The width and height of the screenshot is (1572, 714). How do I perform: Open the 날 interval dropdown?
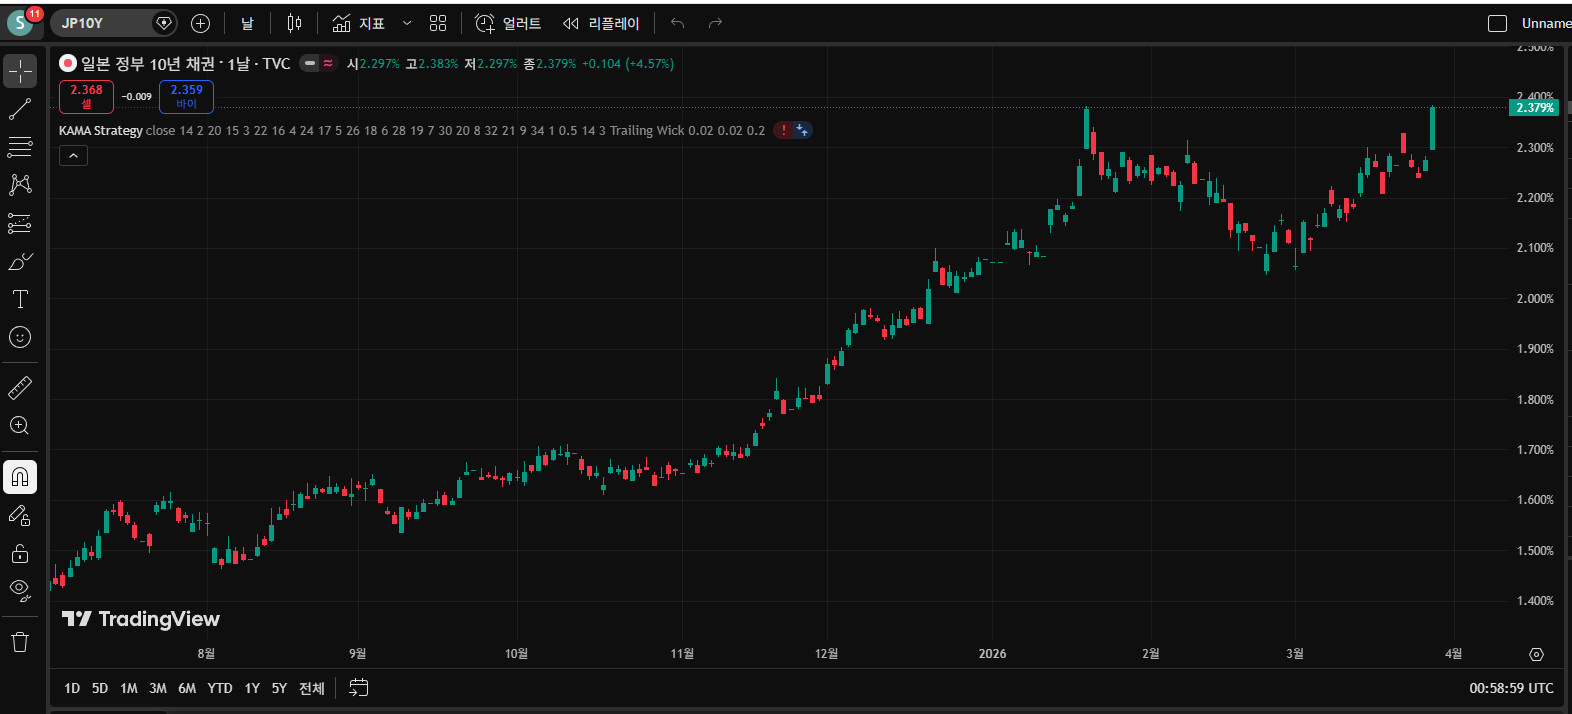[x=247, y=23]
